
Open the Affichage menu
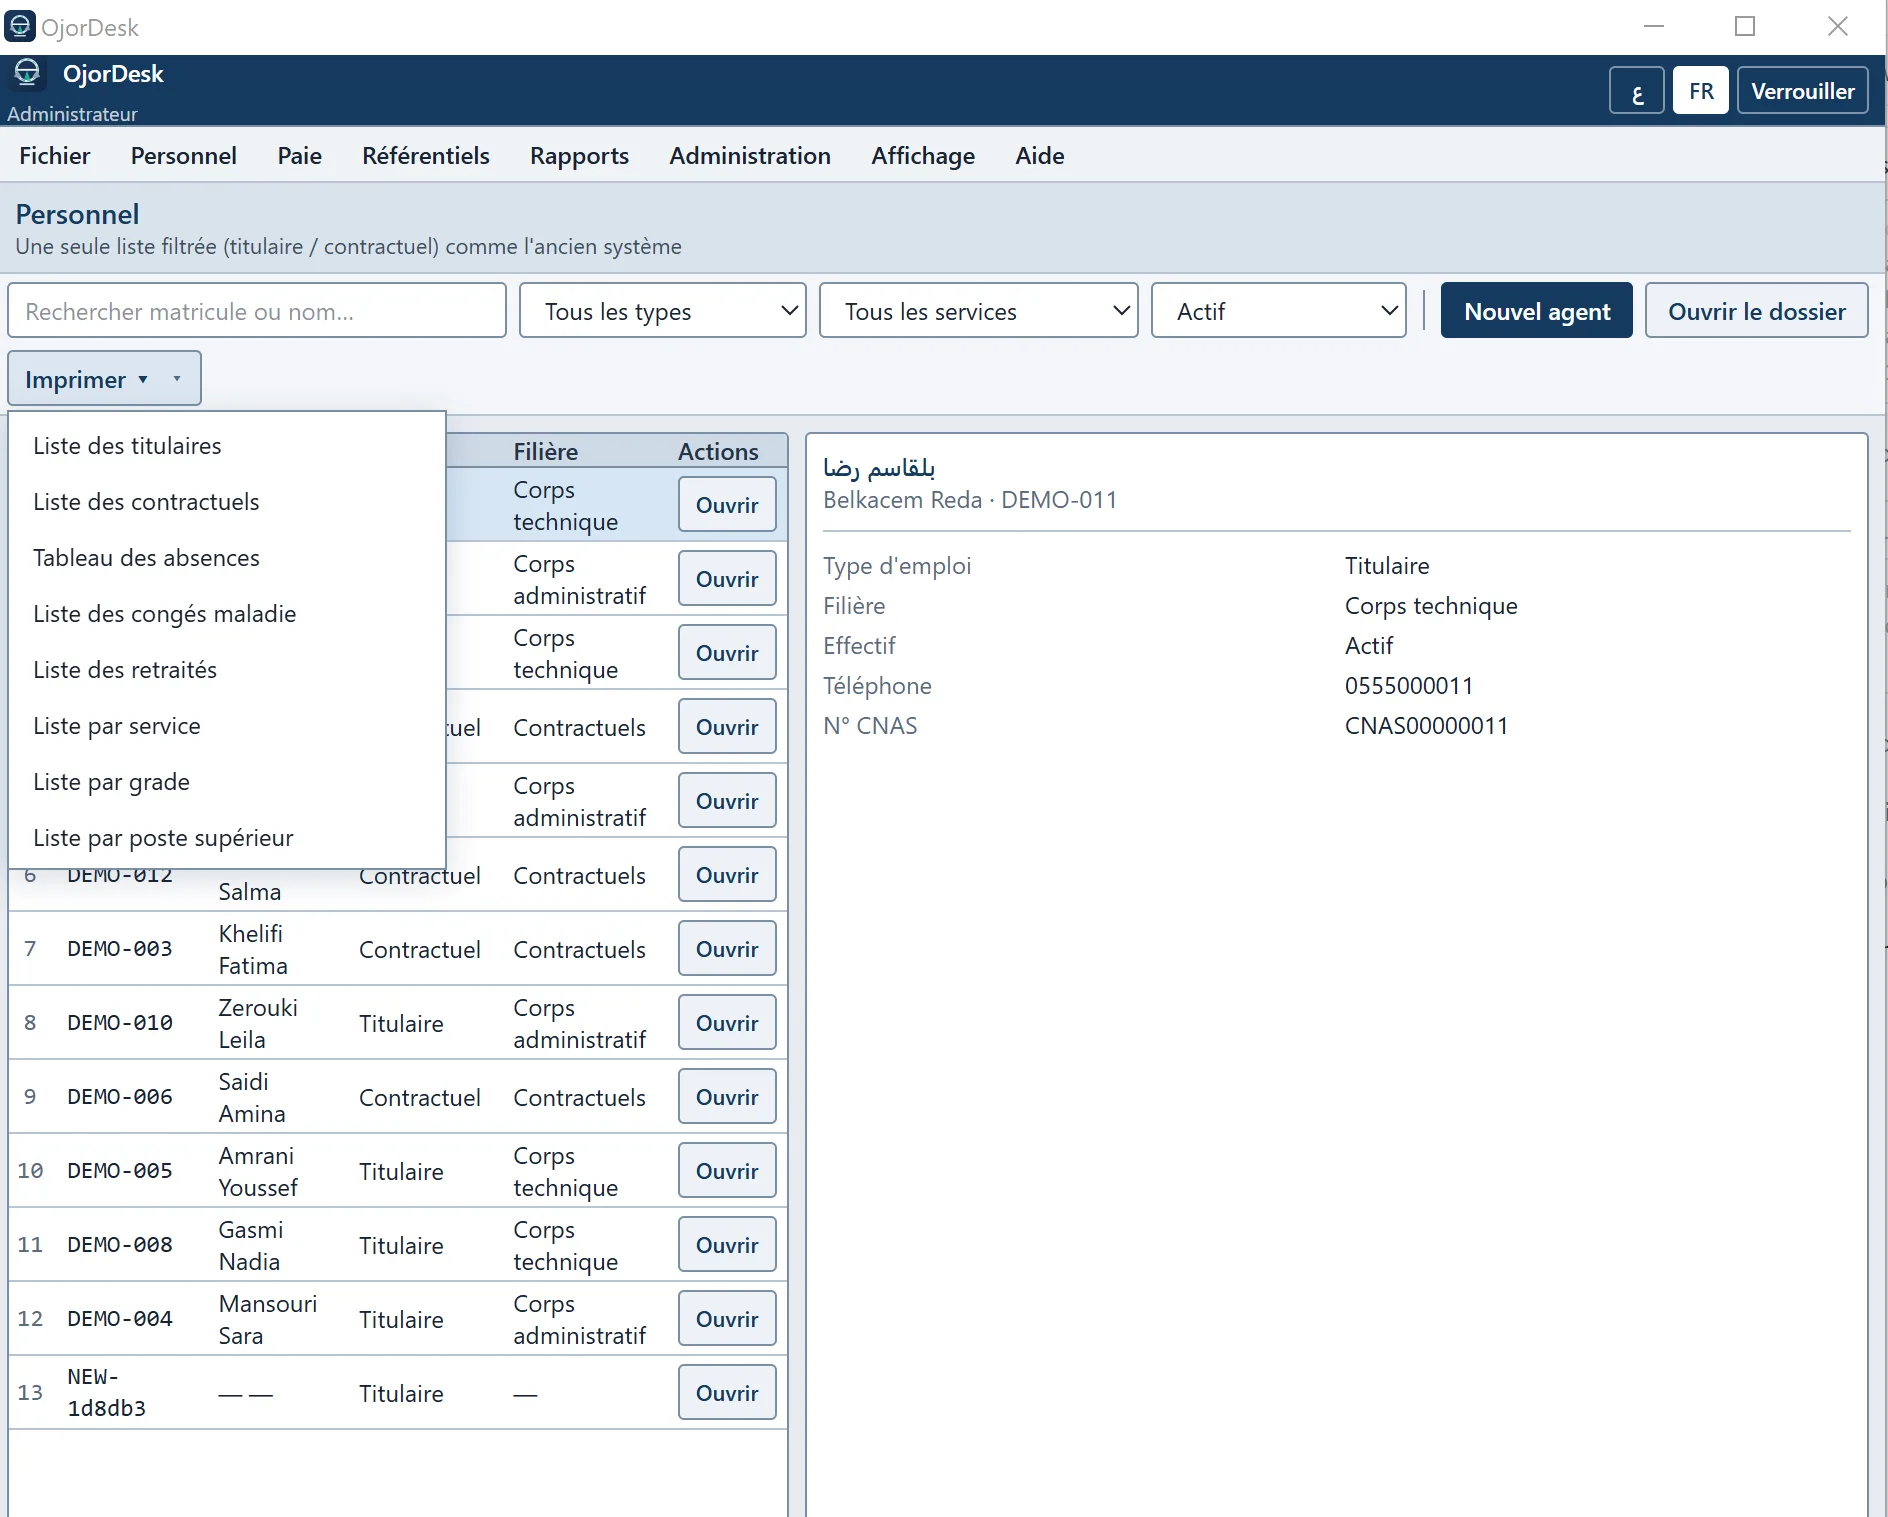923,156
